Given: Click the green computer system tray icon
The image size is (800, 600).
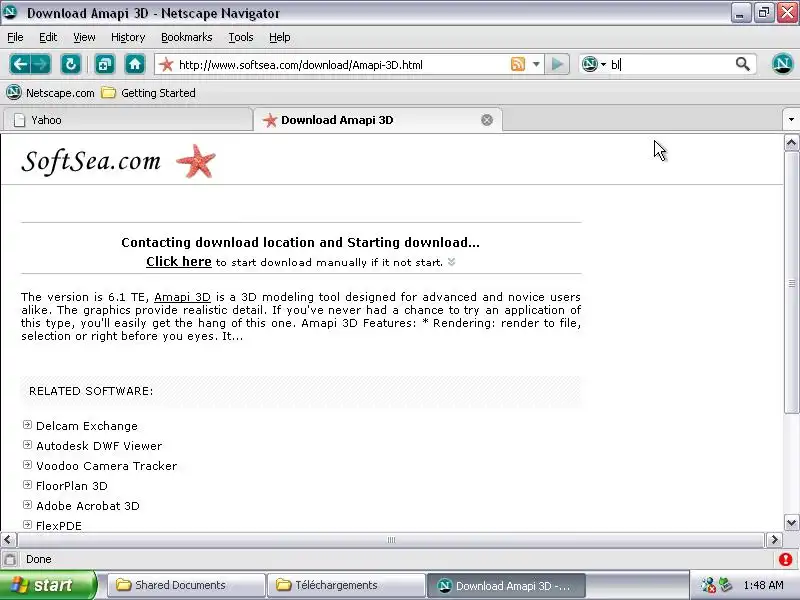Looking at the screenshot, I should pyautogui.click(x=725, y=585).
